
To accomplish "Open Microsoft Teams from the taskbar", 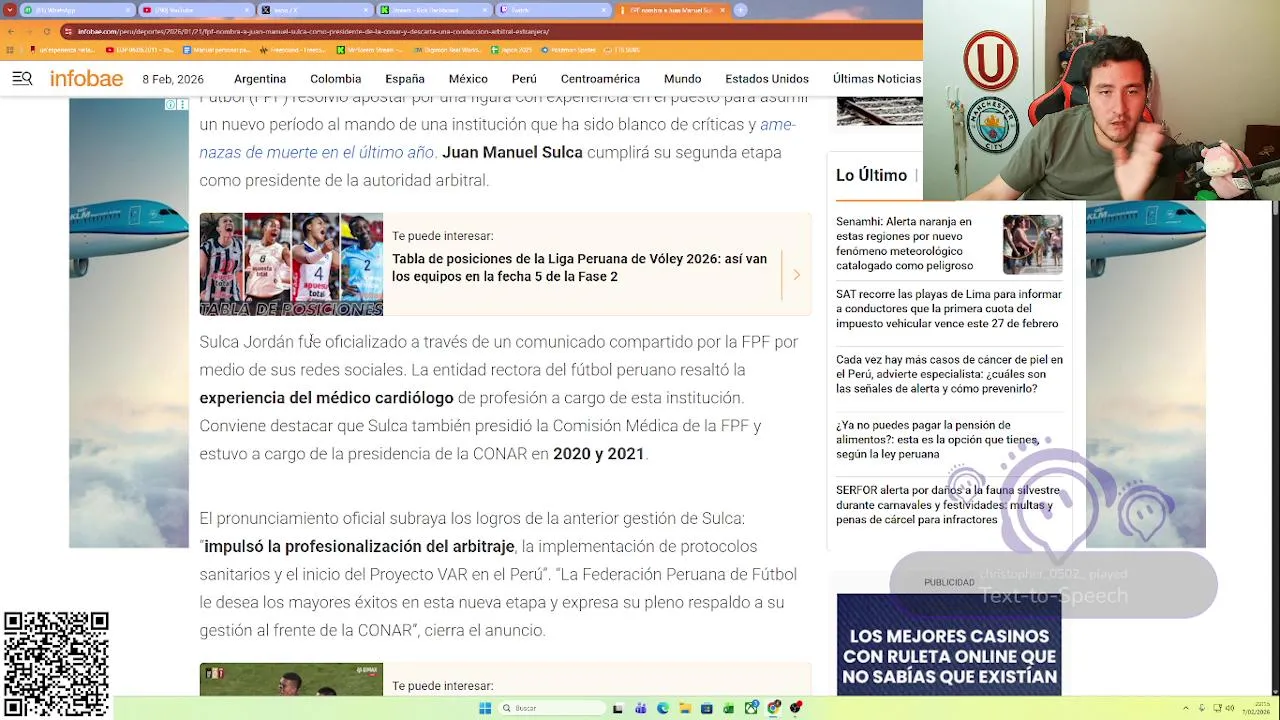I will click(x=641, y=708).
